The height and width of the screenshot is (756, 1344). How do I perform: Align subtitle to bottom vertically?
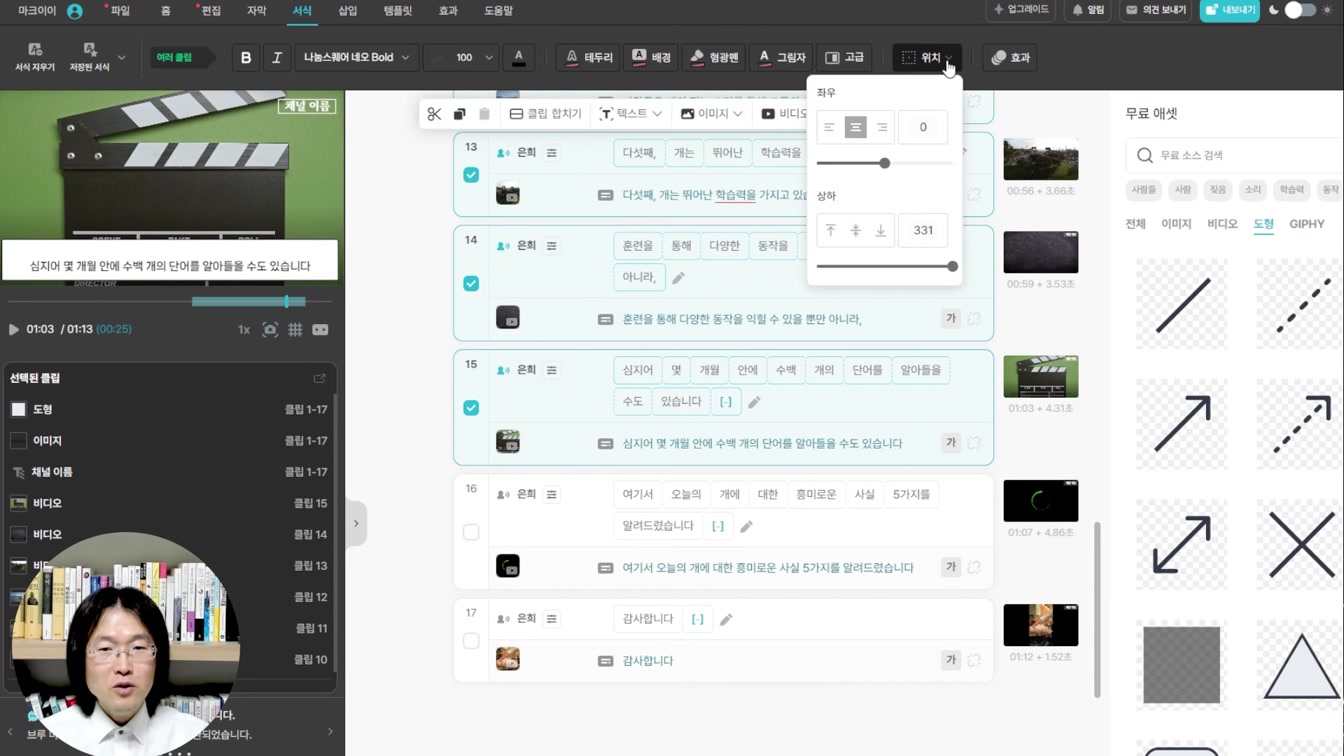coord(881,230)
